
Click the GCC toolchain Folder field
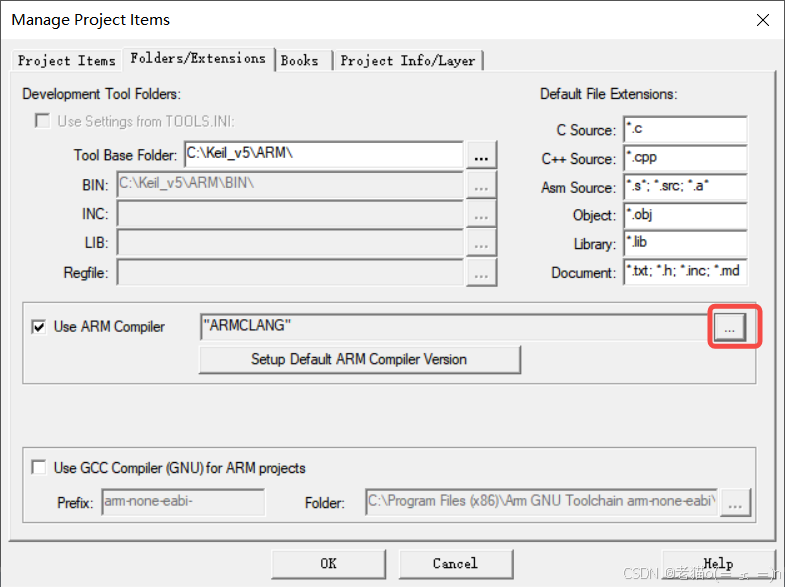click(x=541, y=502)
